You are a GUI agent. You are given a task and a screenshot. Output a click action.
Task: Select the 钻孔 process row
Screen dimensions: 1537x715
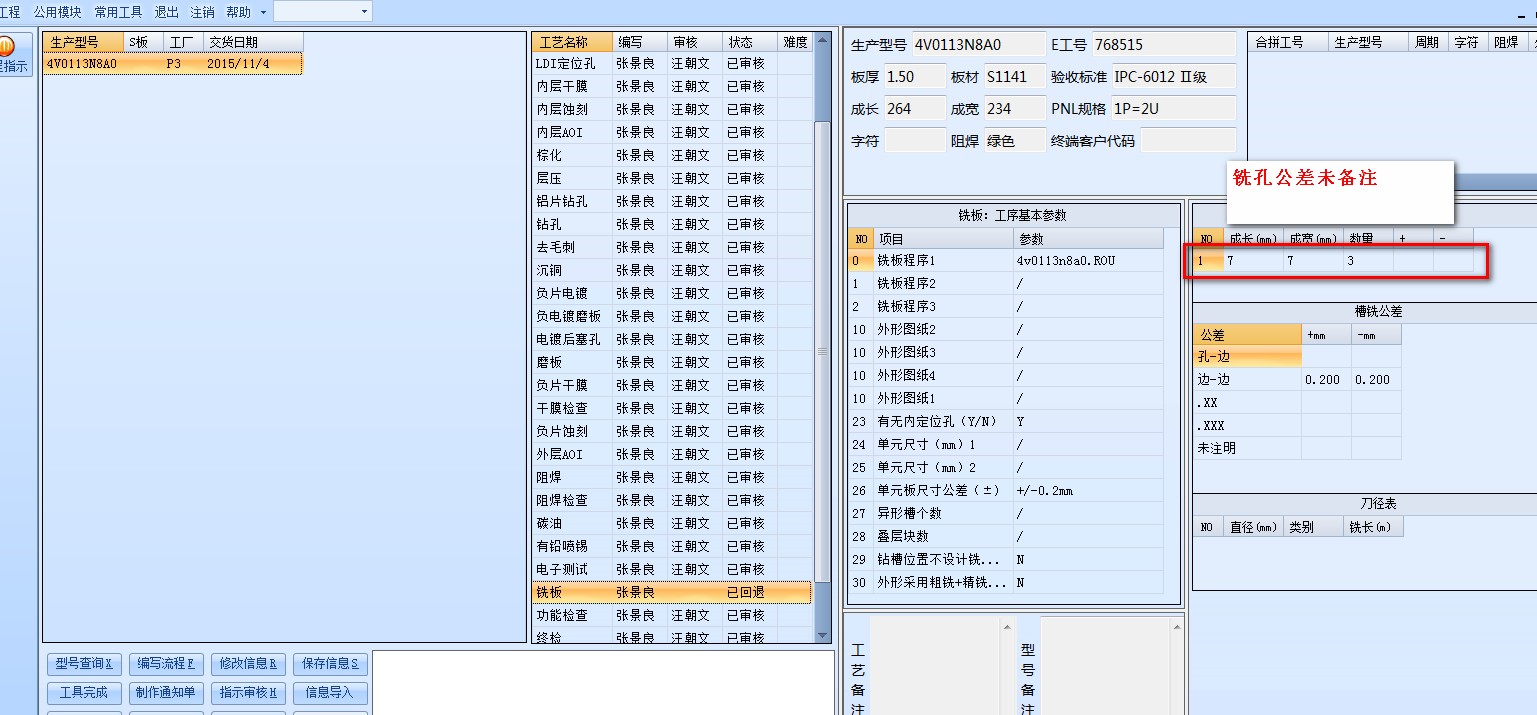point(672,224)
